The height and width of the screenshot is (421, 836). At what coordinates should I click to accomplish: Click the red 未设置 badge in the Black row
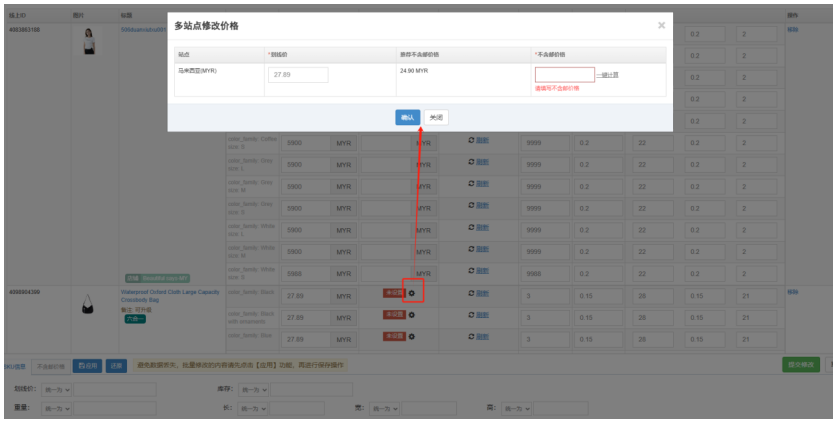click(x=394, y=293)
